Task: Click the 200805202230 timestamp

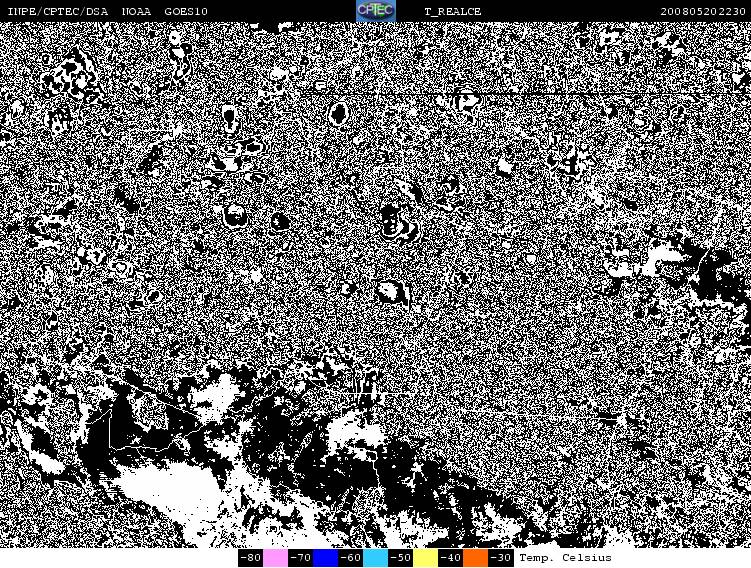Action: 703,11
